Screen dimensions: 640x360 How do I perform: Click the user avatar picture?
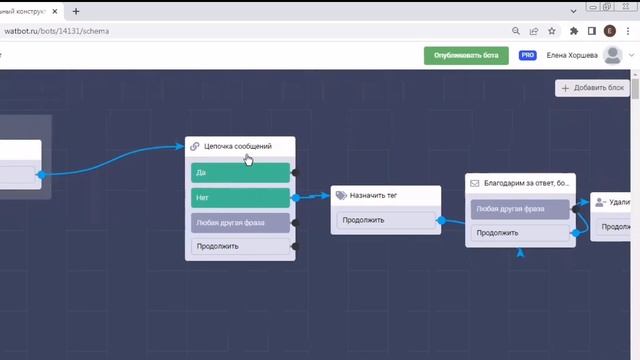pos(613,55)
